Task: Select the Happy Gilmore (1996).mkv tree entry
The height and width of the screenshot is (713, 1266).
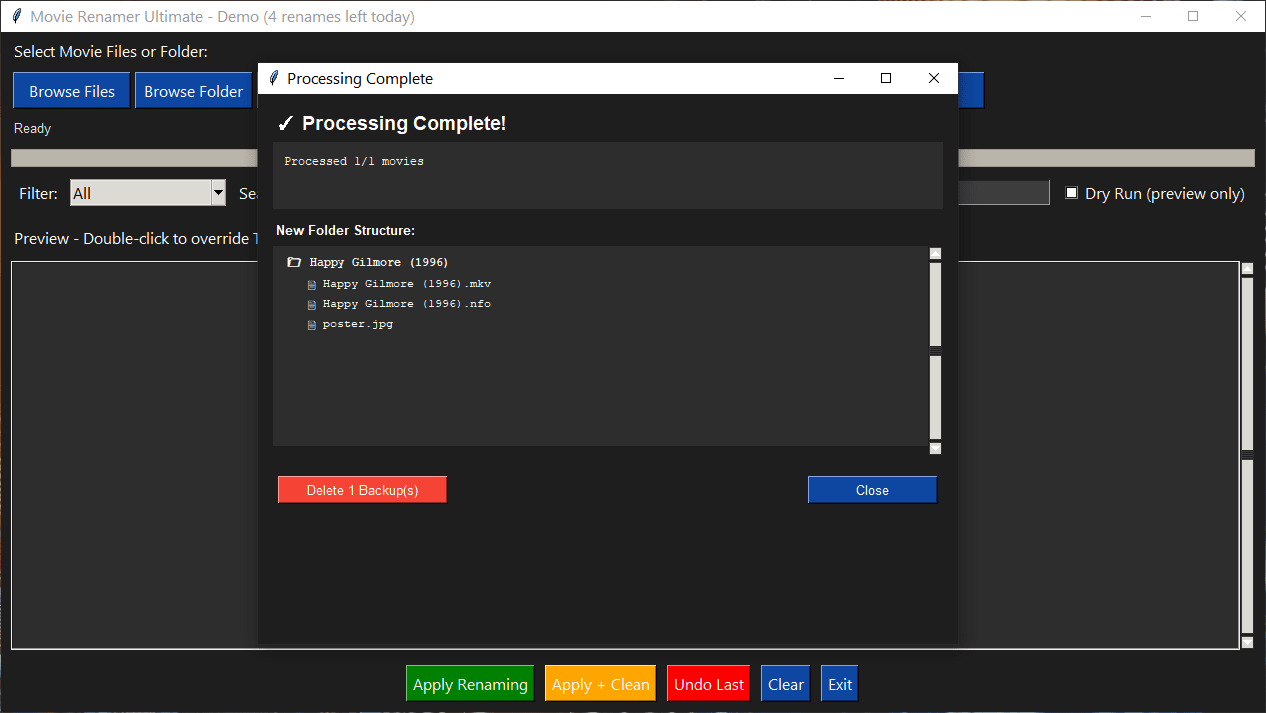Action: coord(405,283)
